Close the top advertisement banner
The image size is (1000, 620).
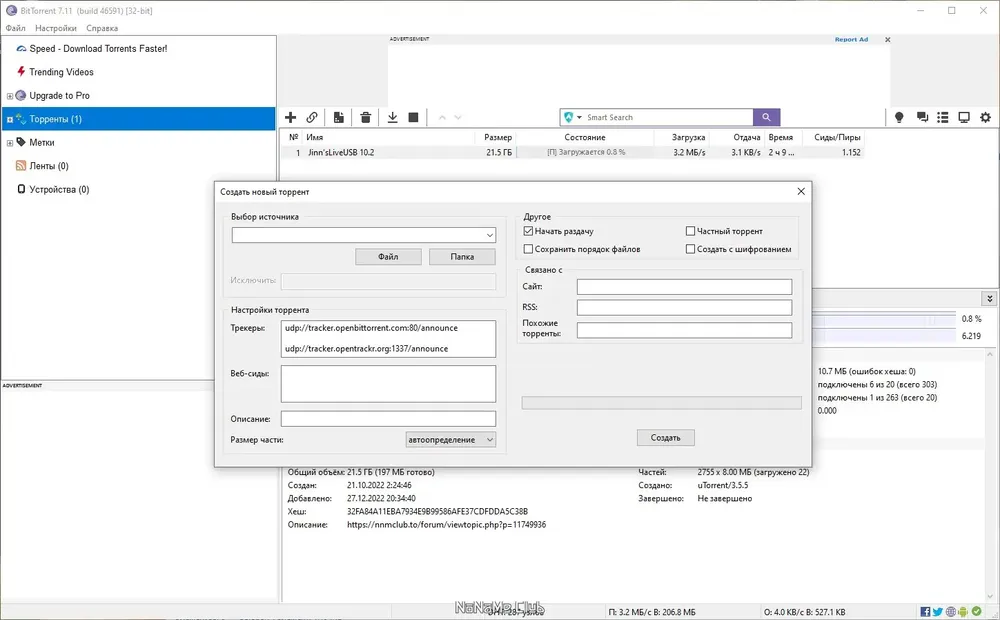point(887,40)
